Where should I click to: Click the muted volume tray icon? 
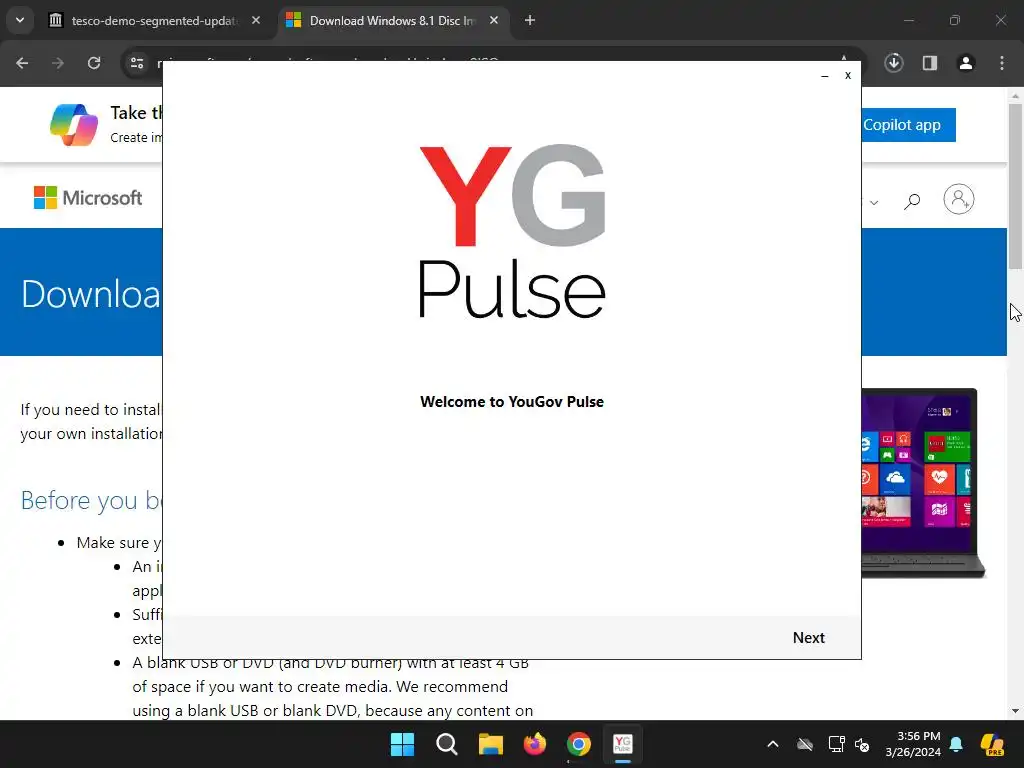click(862, 744)
